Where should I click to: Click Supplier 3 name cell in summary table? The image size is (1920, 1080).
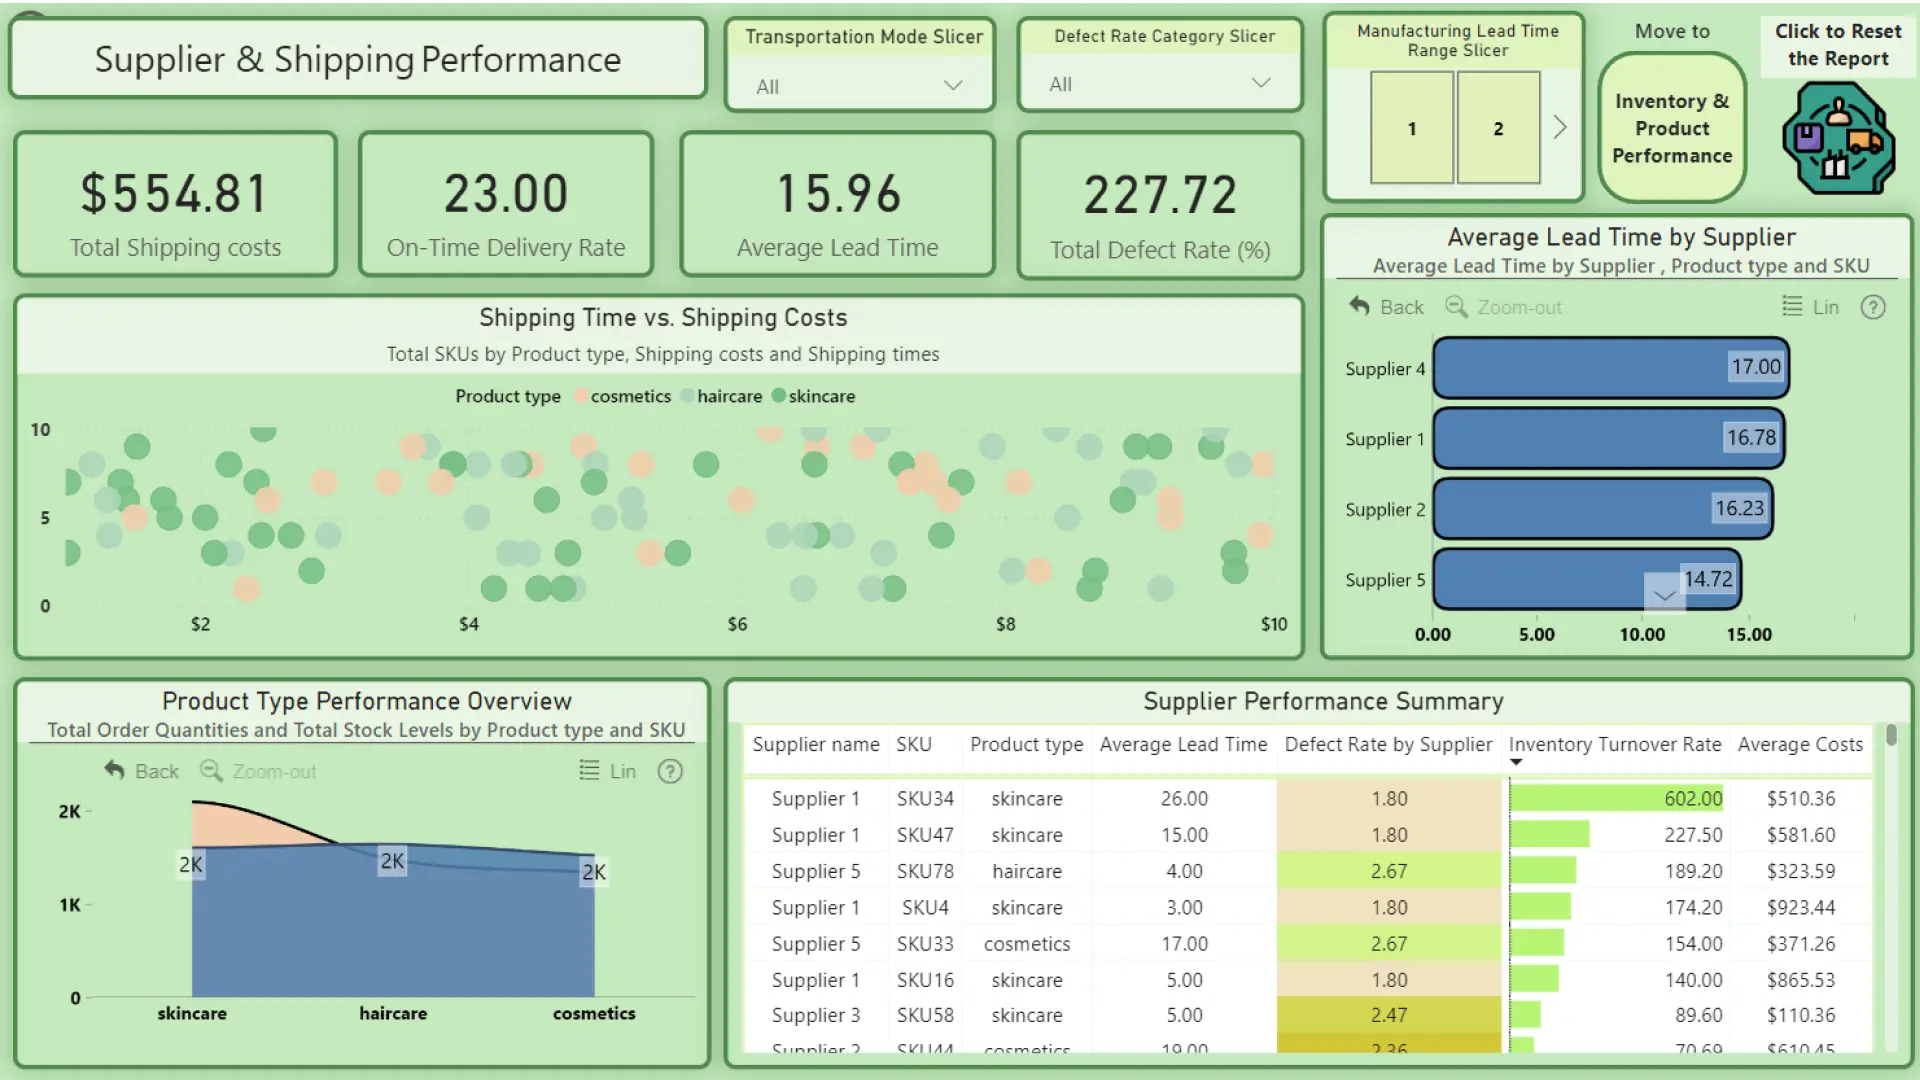pos(815,1015)
